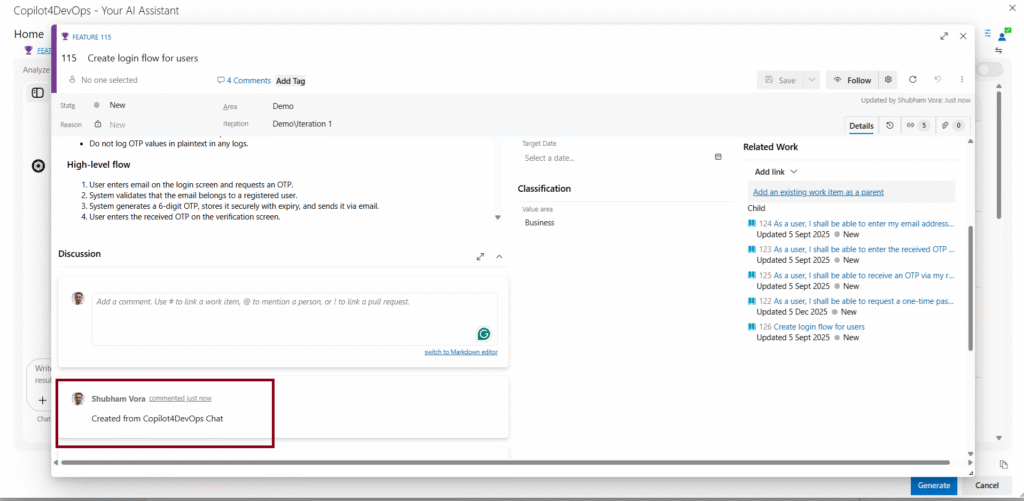
Task: Collapse the Discussion section chevron
Action: tap(500, 257)
